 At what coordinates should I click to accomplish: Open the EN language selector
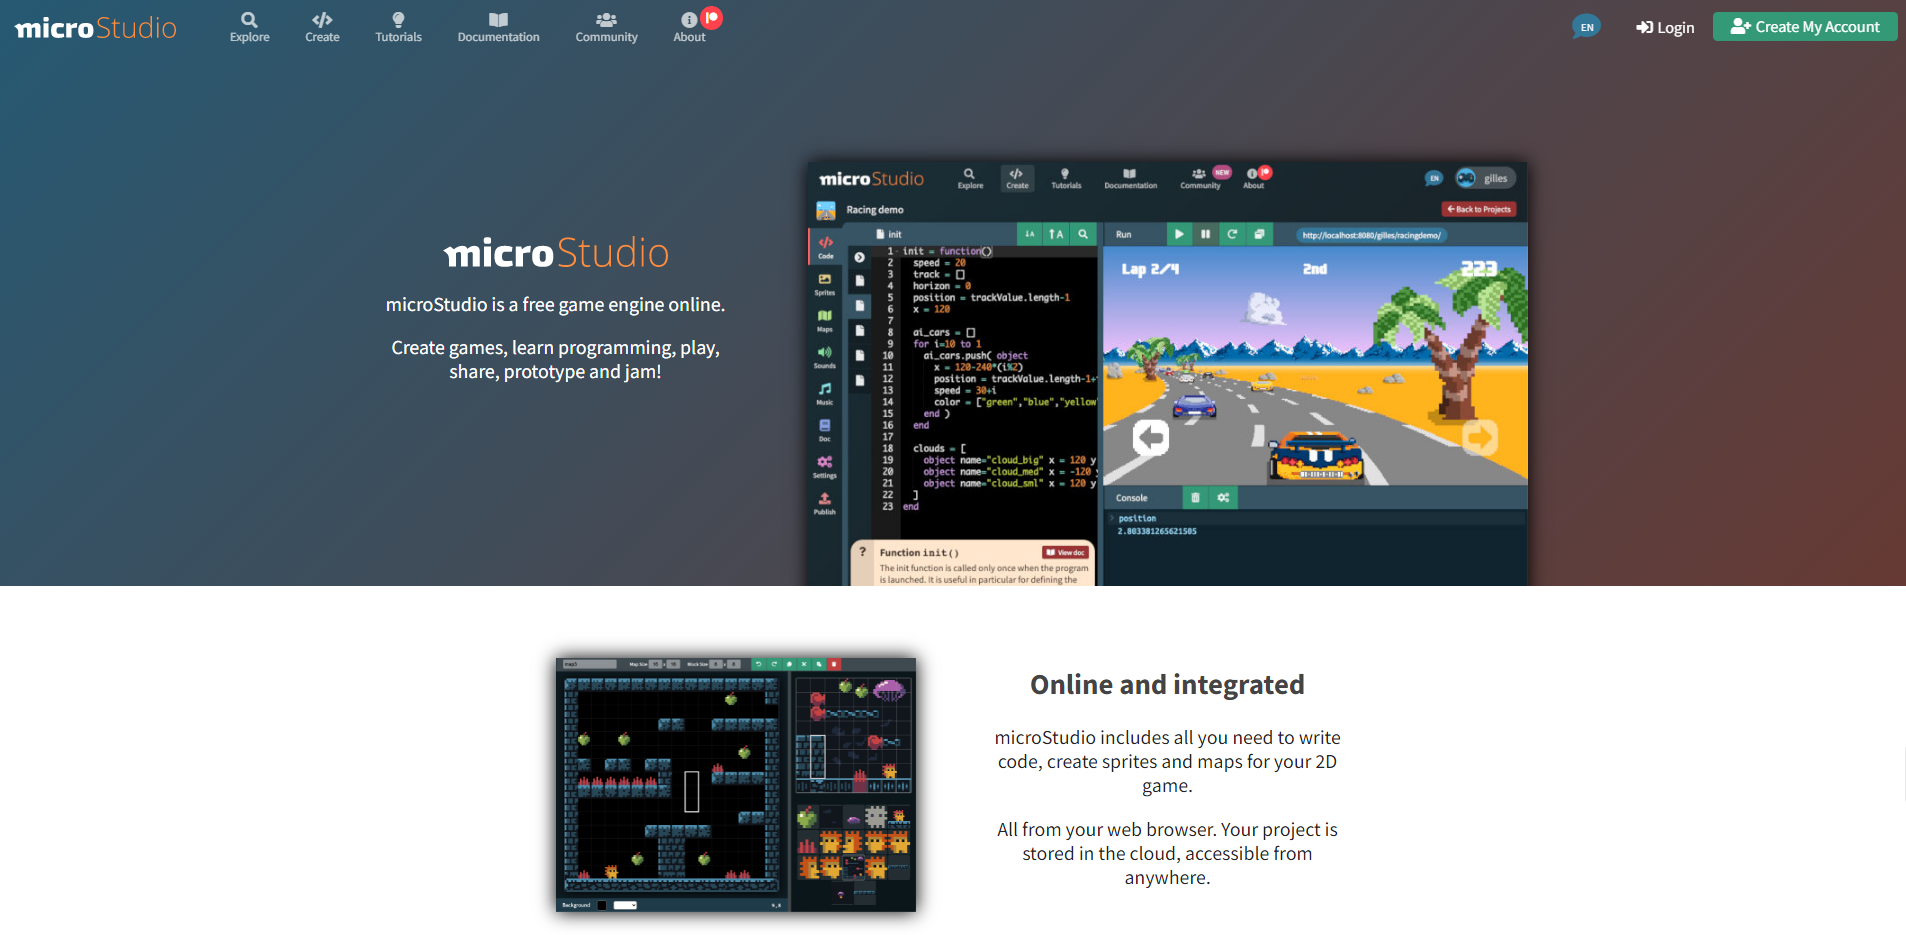1586,27
